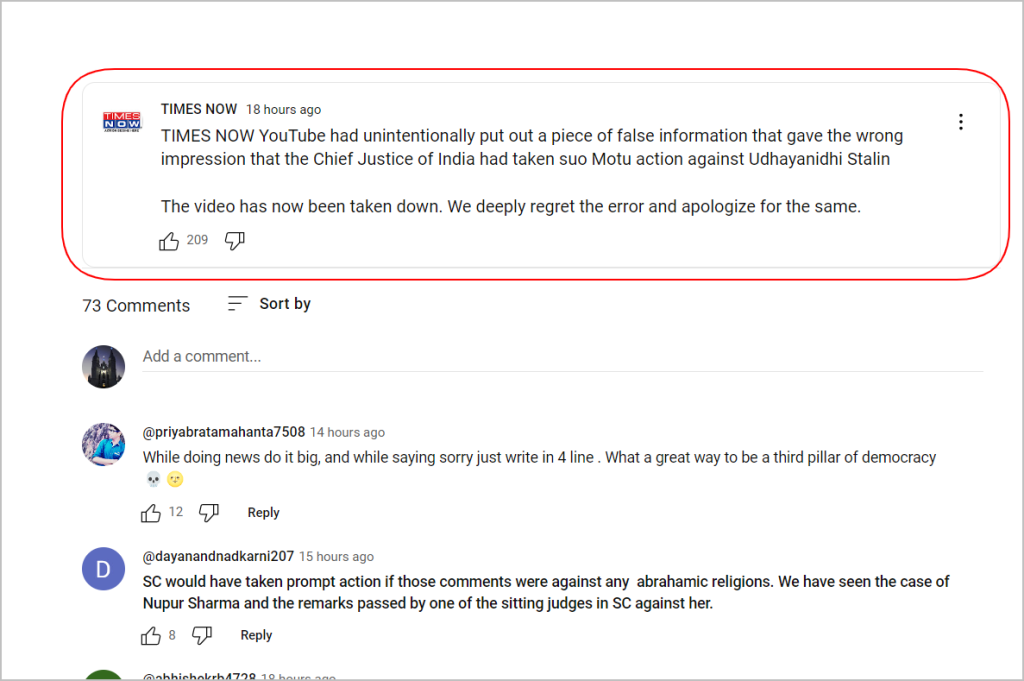Click the '14 hours ago' comment timestamp
Viewport: 1024px width, 681px height.
point(347,432)
